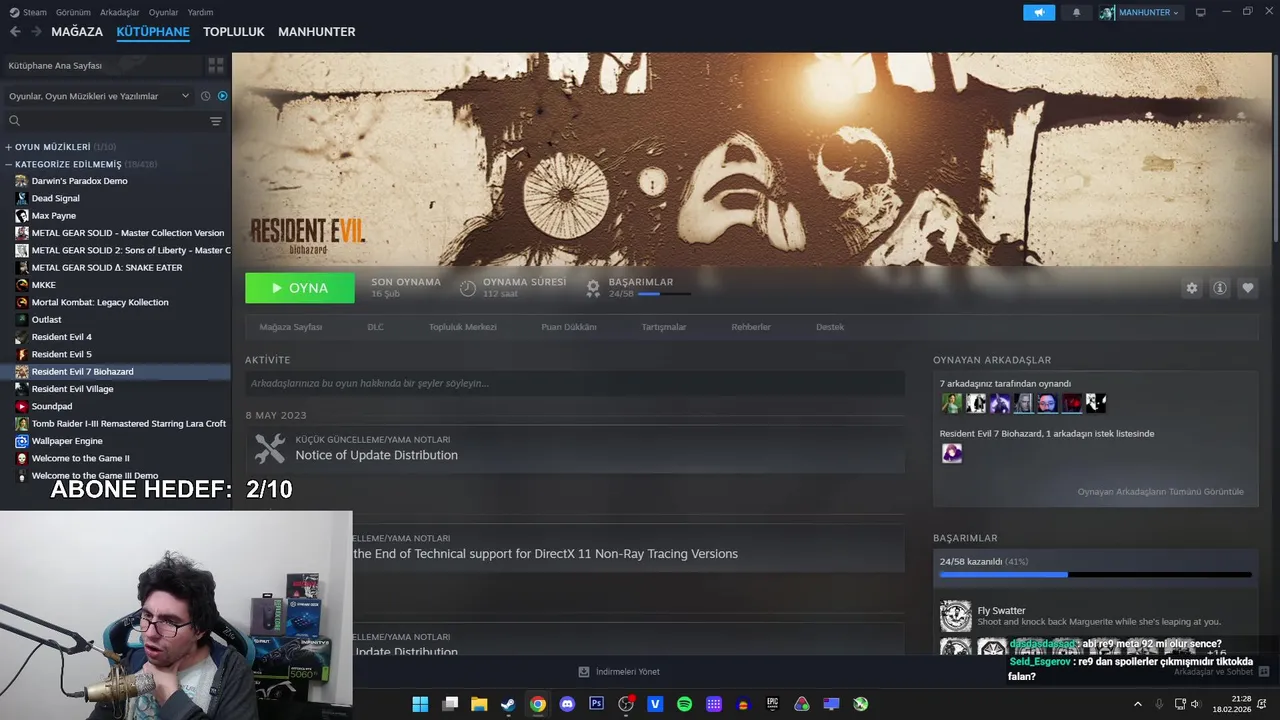Open game info icon
The width and height of the screenshot is (1280, 720).
(1220, 288)
